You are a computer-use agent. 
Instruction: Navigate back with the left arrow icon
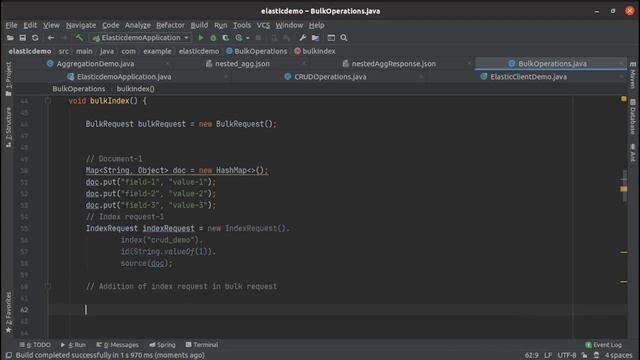(51, 38)
